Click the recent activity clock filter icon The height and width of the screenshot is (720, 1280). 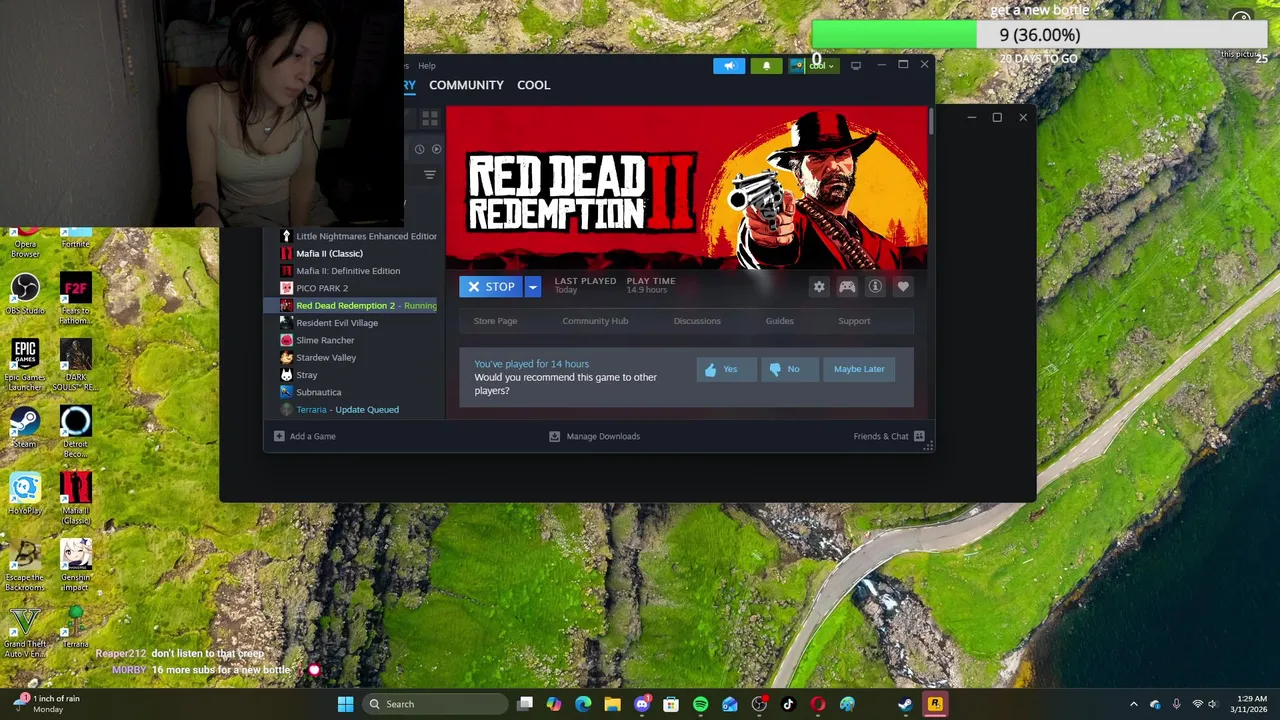coord(419,149)
